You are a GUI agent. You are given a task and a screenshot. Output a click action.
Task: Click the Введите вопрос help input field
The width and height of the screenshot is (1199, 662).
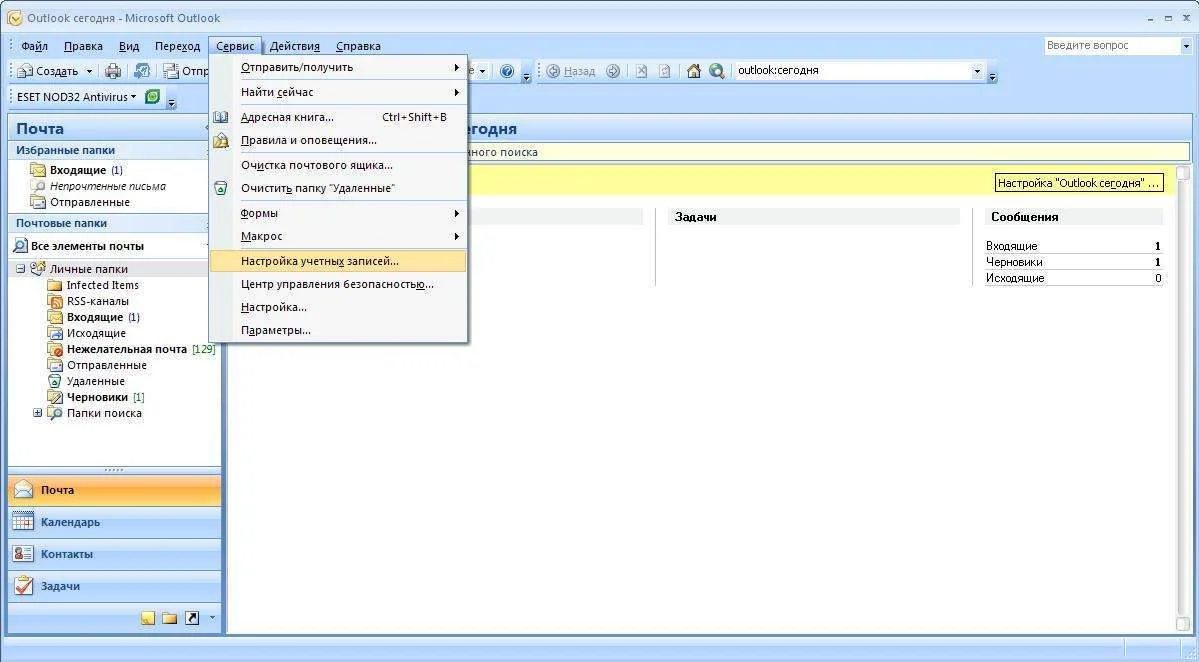click(x=1113, y=46)
